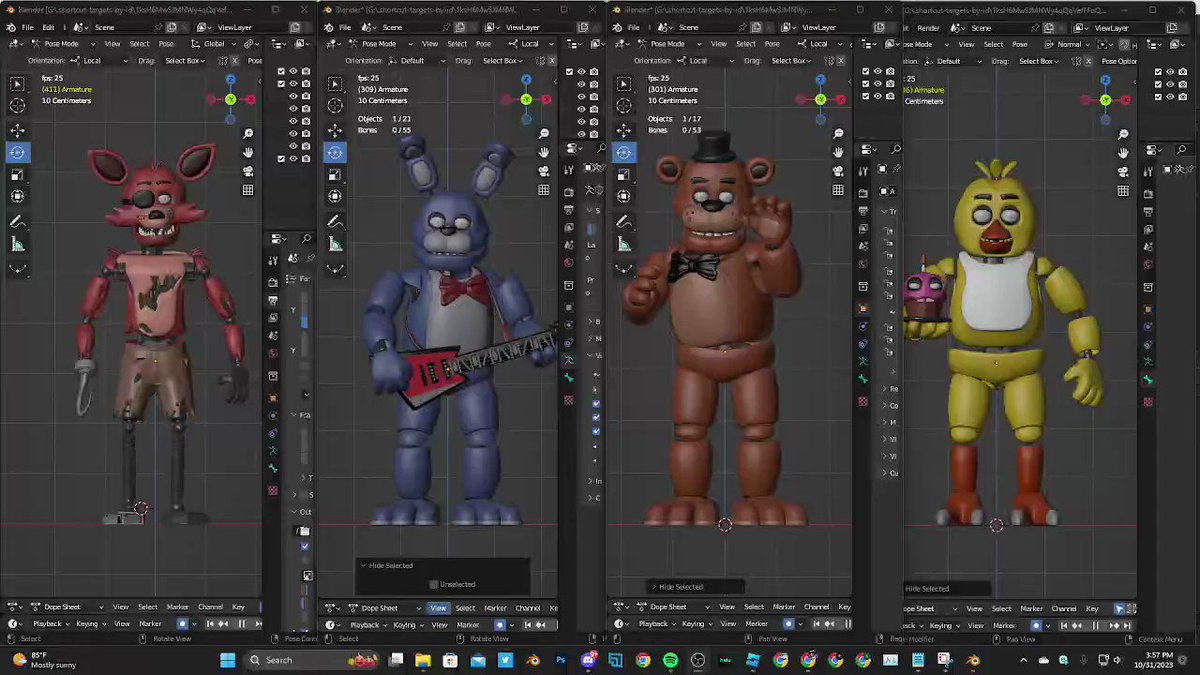Uncheck first outliner checkbox in Chica window
The height and width of the screenshot is (675, 1200).
pos(1157,72)
